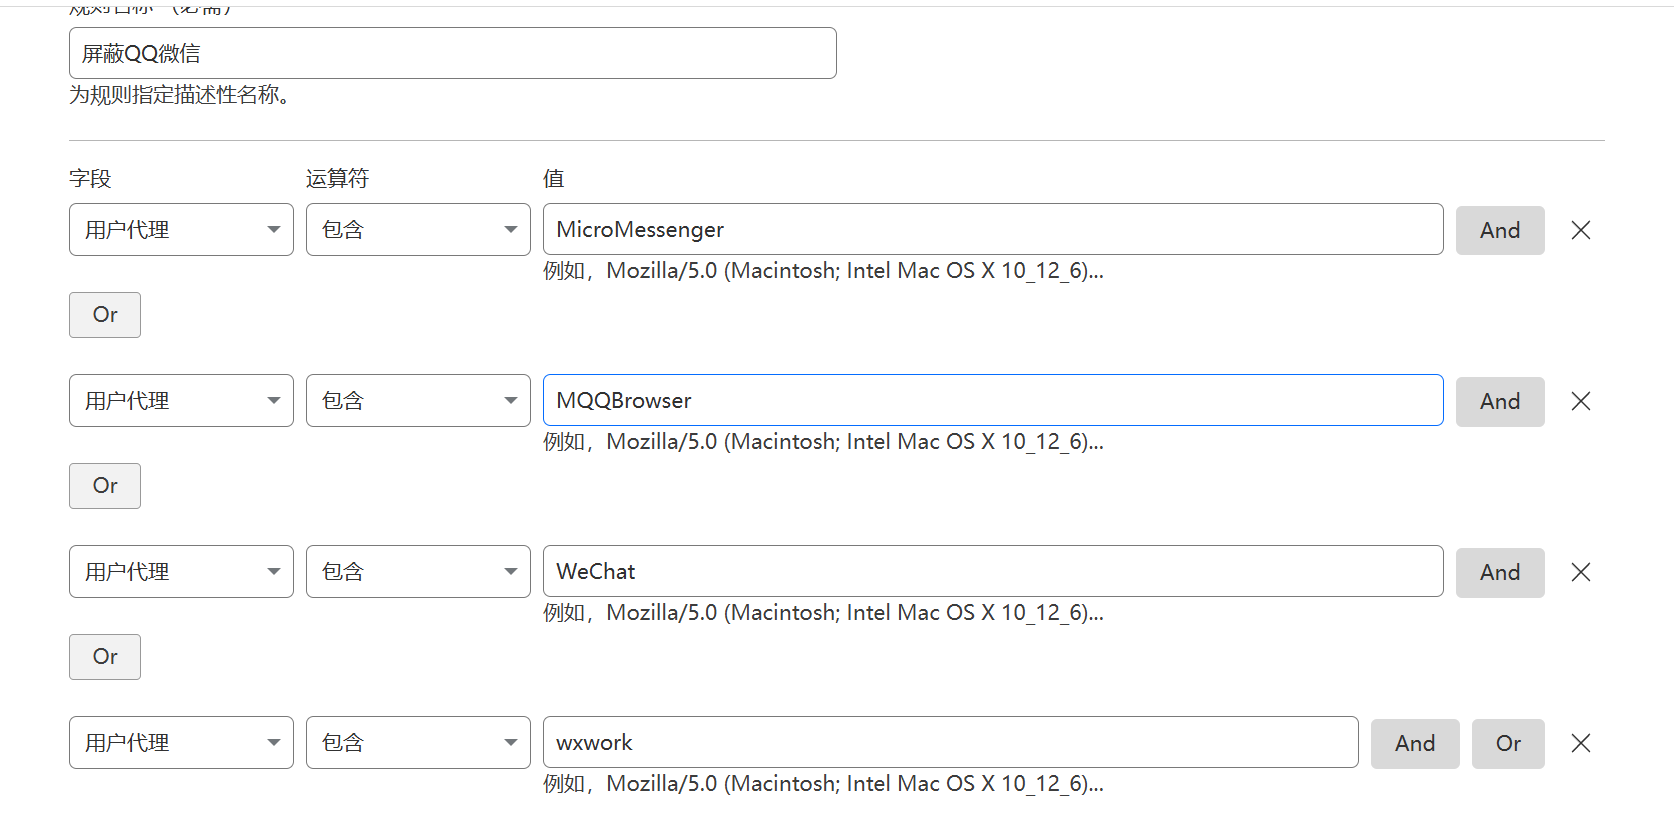Viewport: 1674px width, 830px height.
Task: Focus the rule name field 屏蔽QQ微信
Action: pos(453,53)
